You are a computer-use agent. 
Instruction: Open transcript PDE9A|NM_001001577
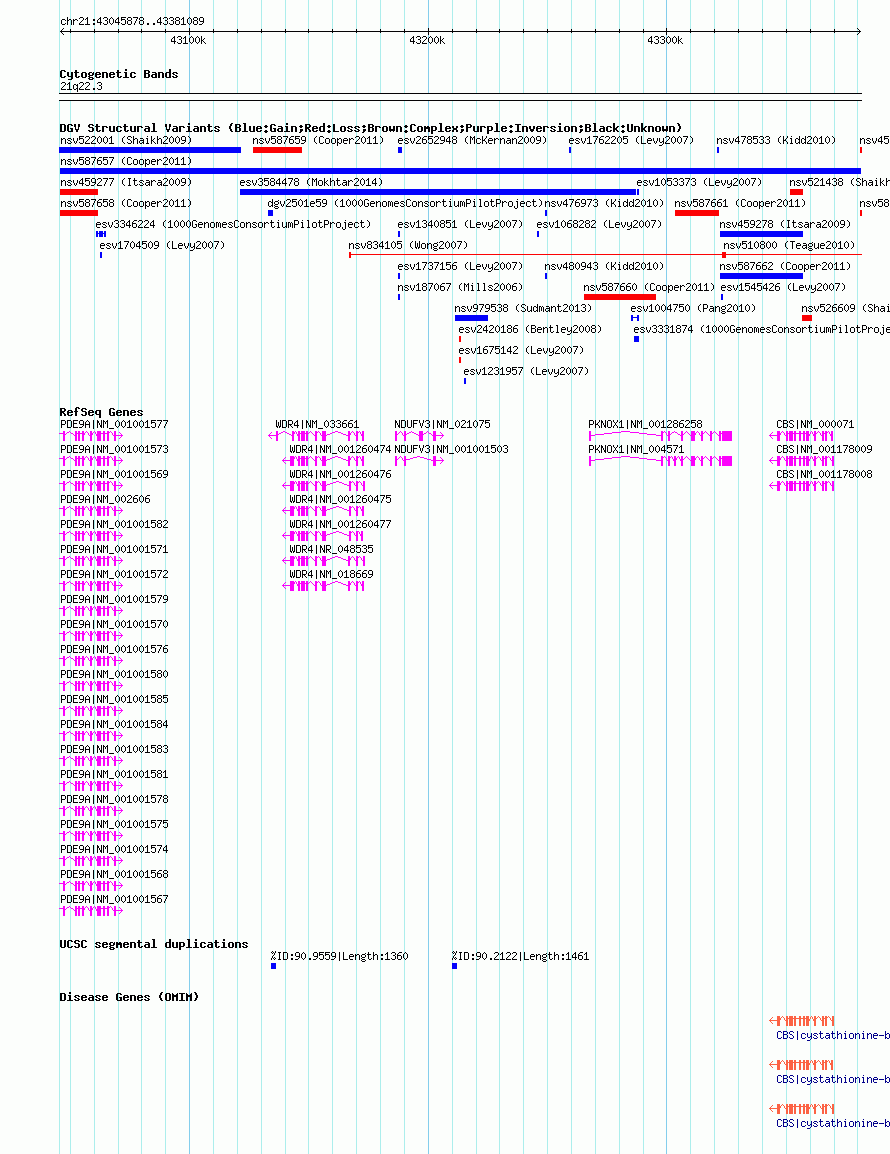[x=114, y=424]
